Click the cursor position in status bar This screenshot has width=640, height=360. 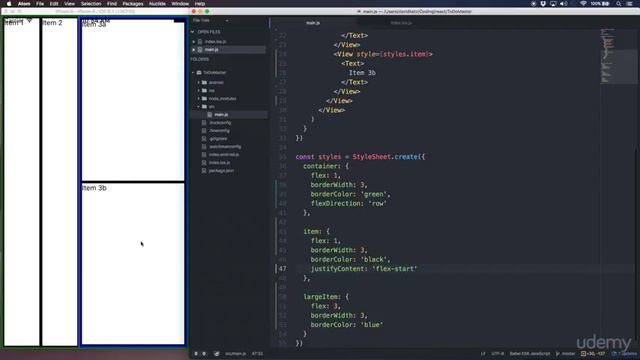(257, 354)
